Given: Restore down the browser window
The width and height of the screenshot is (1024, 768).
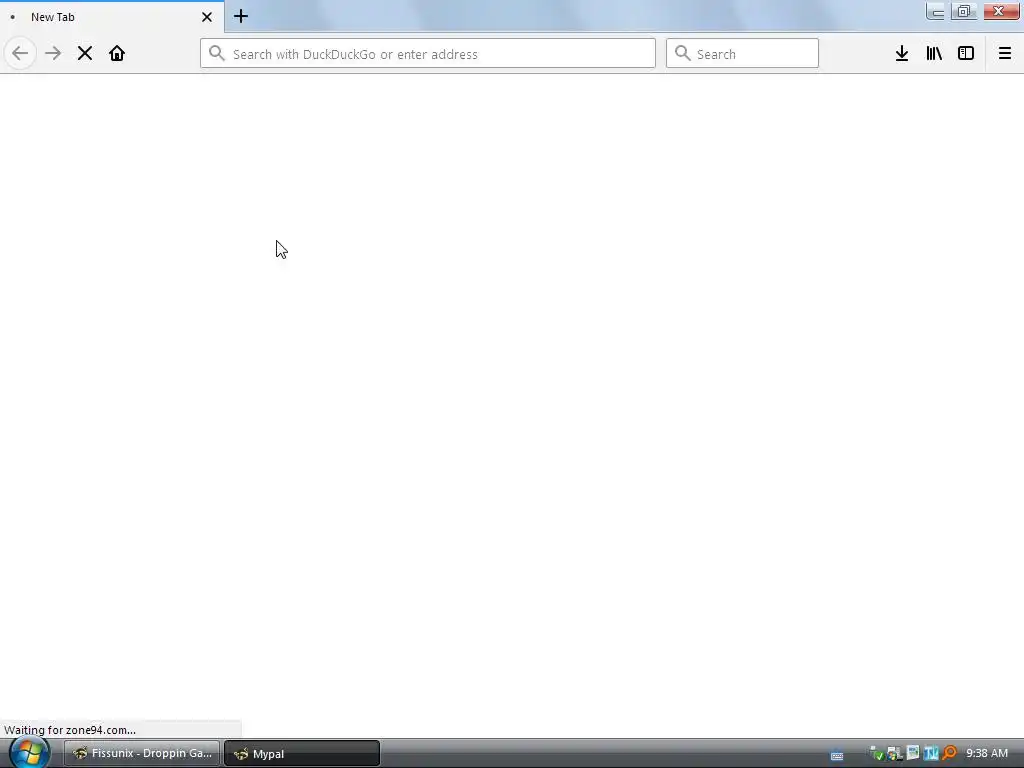Looking at the screenshot, I should pos(964,12).
